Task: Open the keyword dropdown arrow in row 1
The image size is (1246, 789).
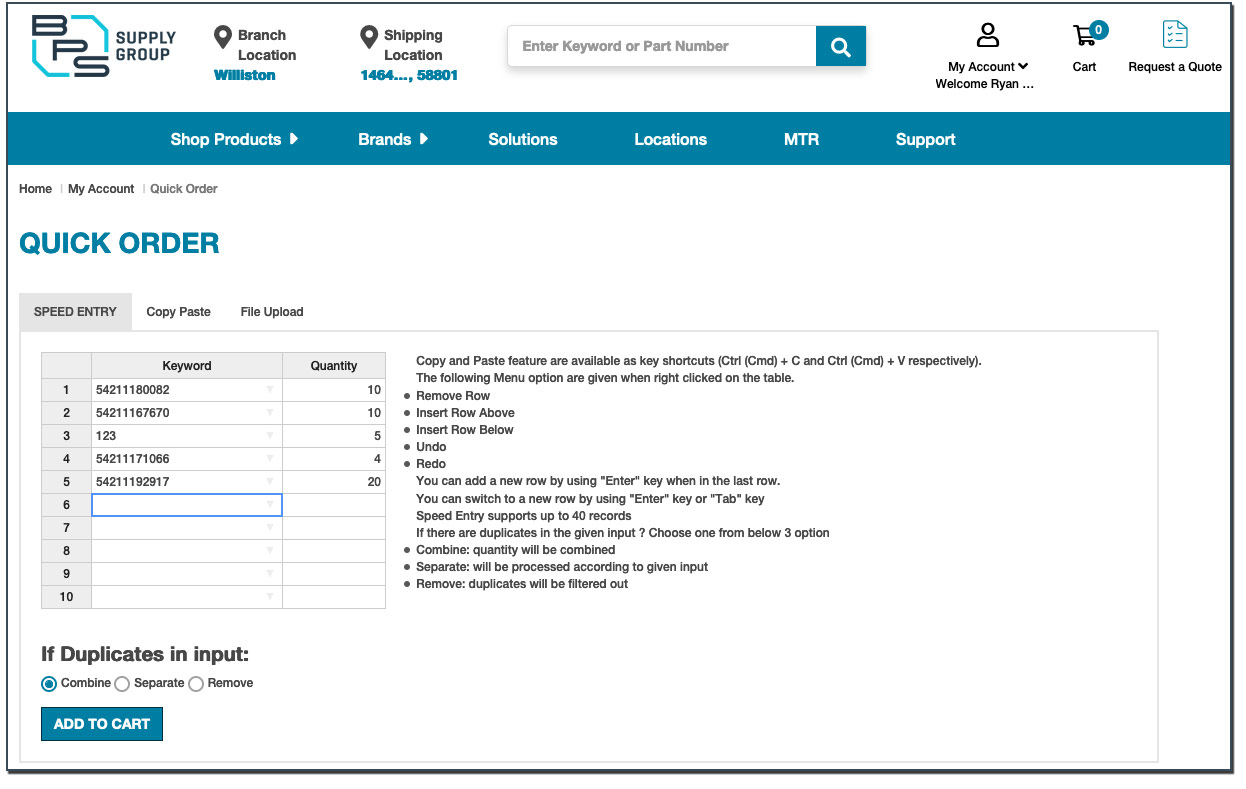Action: click(x=270, y=390)
